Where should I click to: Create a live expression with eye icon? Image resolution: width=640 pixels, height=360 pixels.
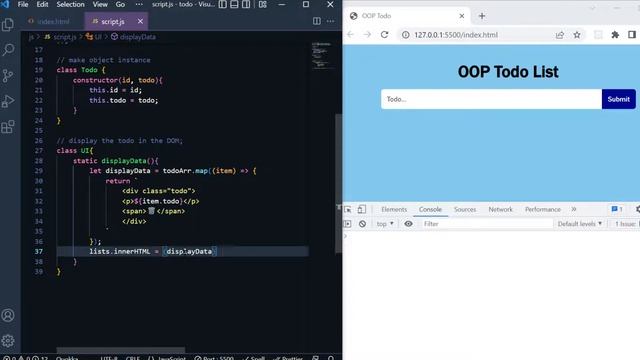point(408,224)
